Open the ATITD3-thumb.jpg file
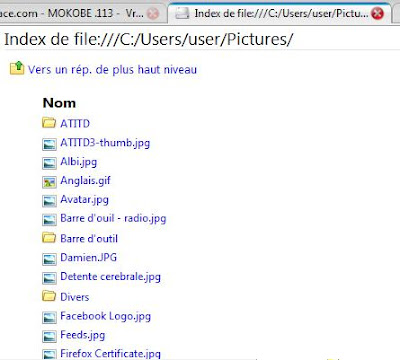Viewport: 400px width, 360px height. (105, 143)
